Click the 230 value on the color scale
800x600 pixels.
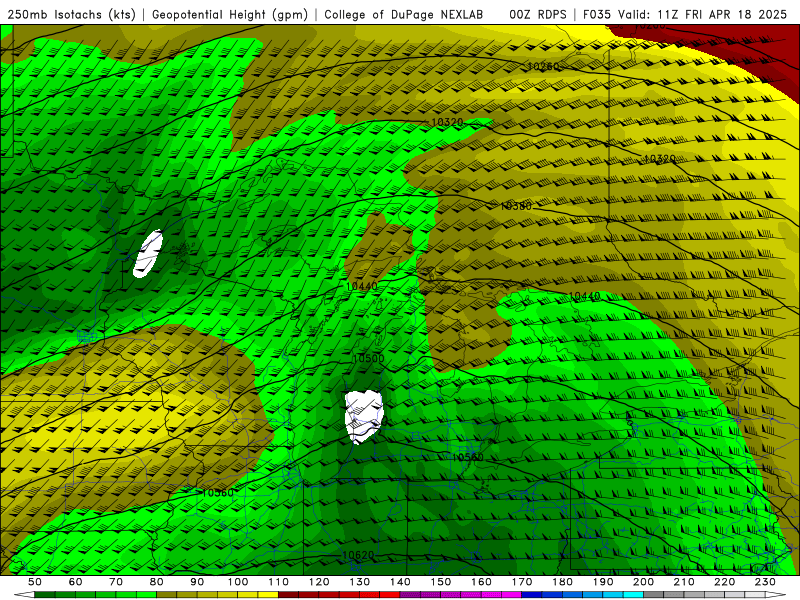[765, 582]
